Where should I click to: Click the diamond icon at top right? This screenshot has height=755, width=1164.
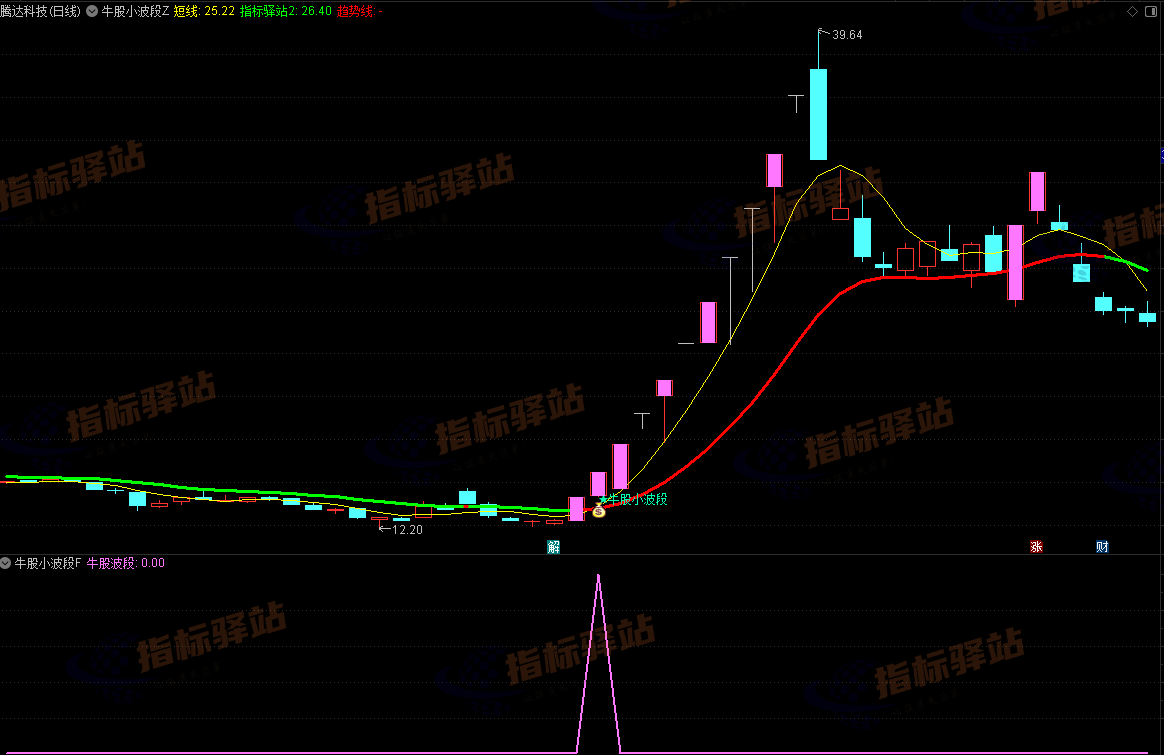1132,11
